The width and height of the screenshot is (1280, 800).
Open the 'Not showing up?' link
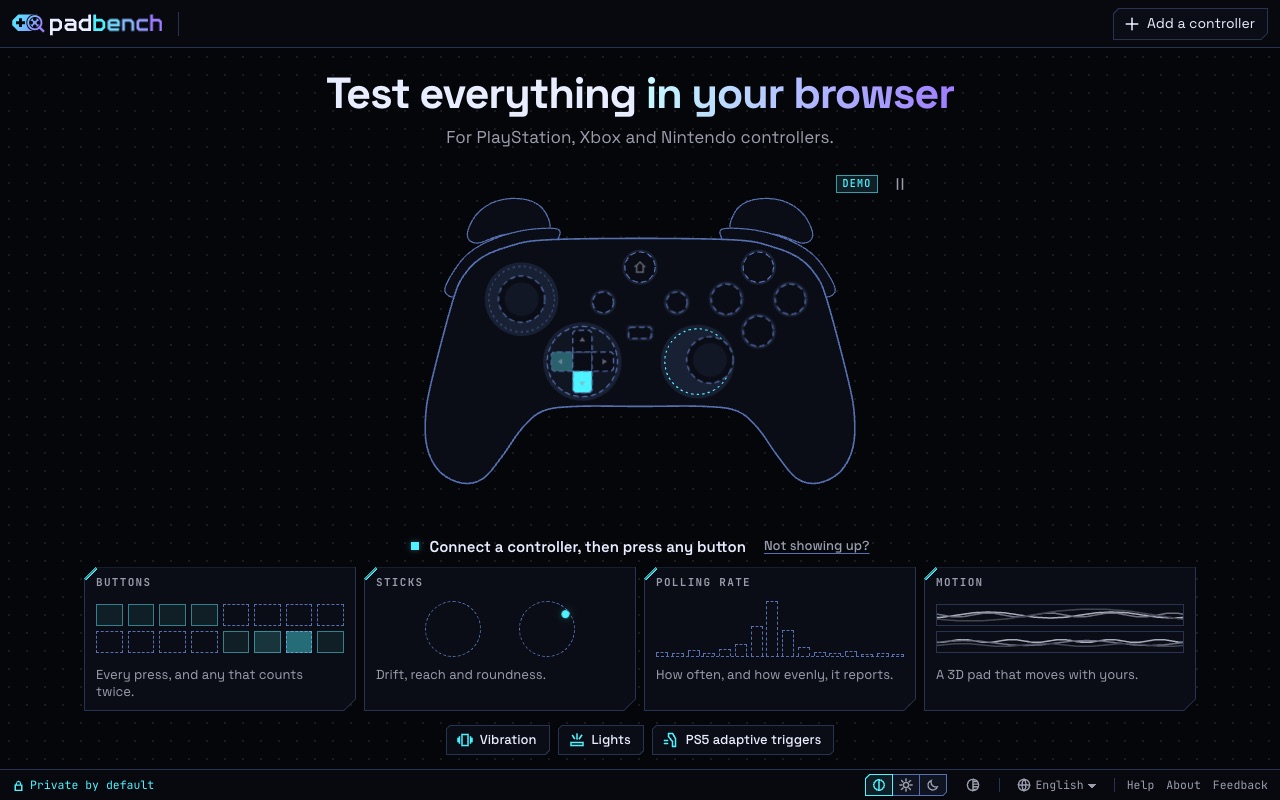817,546
